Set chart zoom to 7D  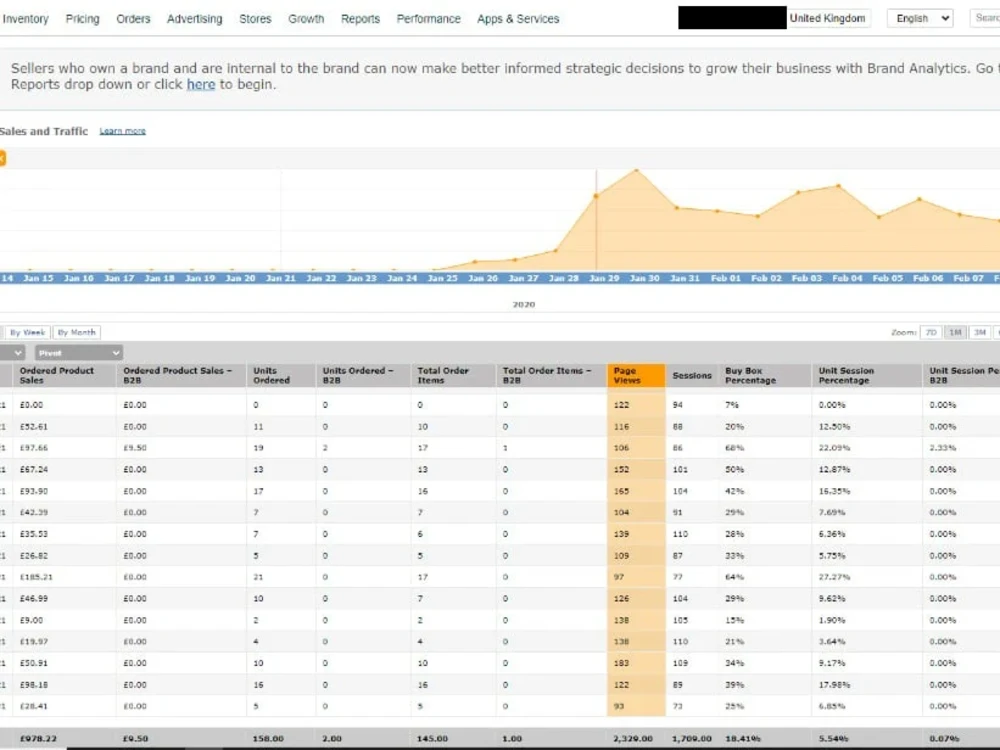pos(931,332)
